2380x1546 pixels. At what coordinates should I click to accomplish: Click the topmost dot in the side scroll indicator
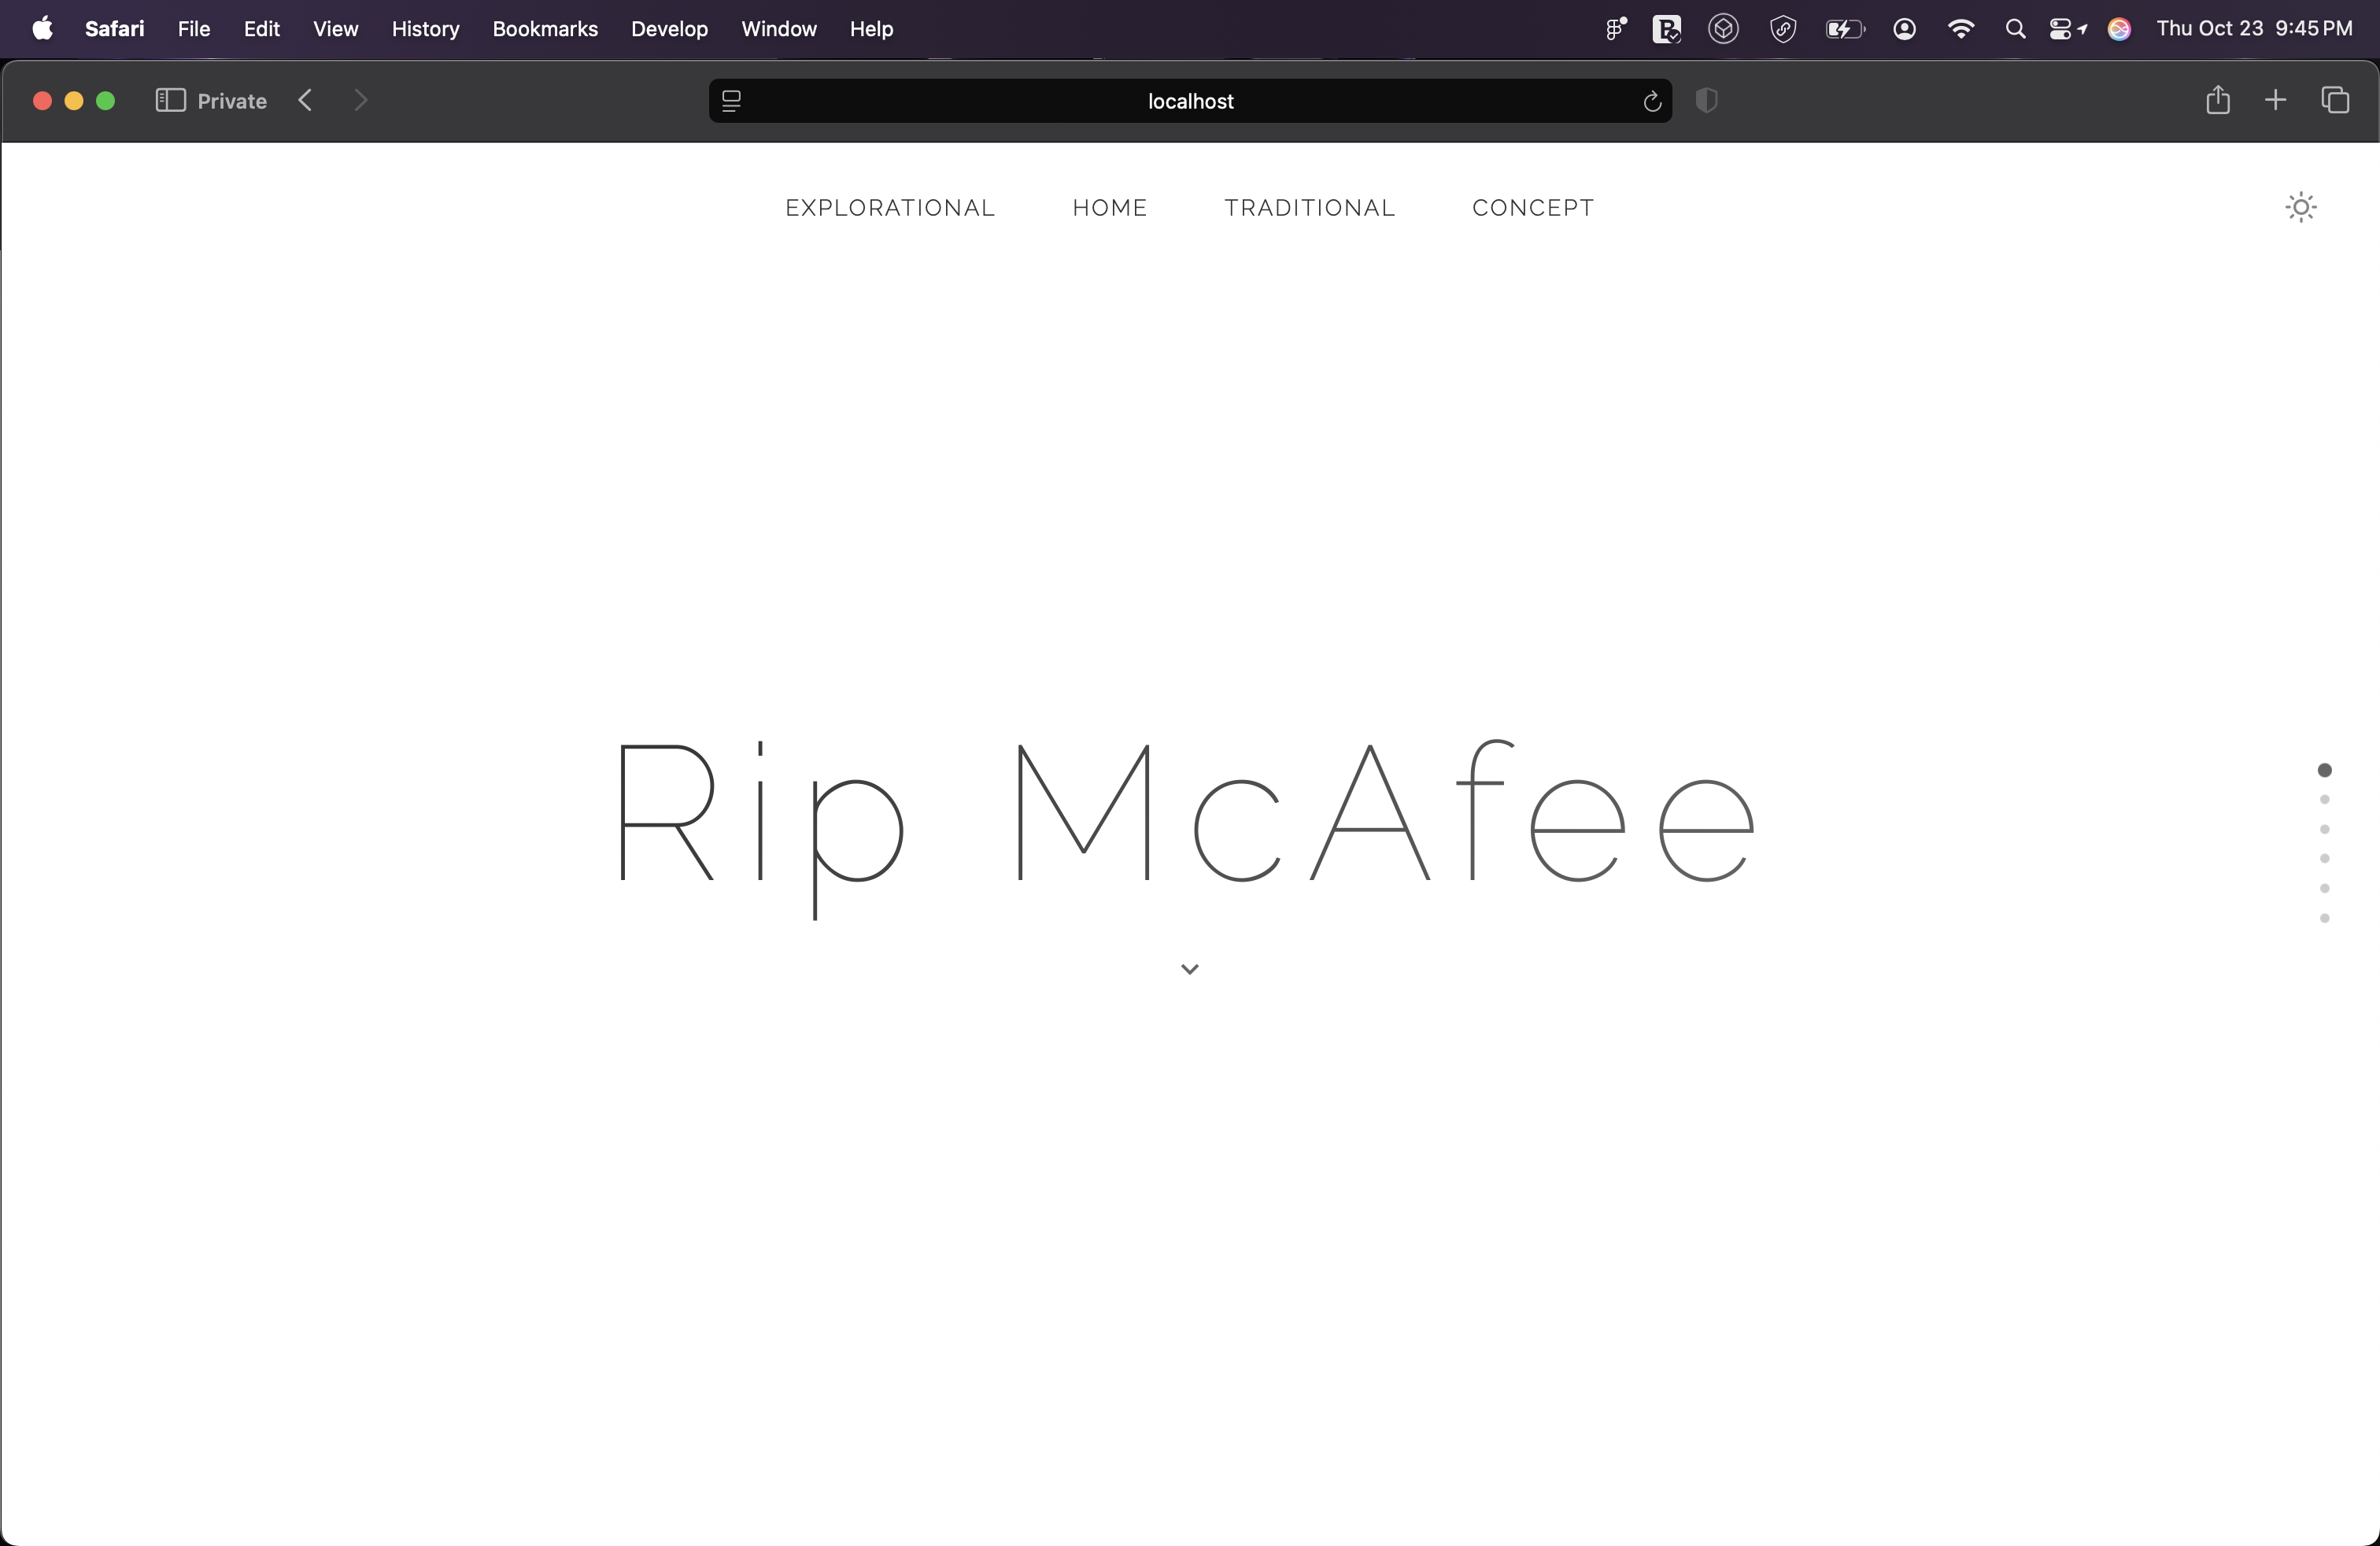tap(2325, 768)
